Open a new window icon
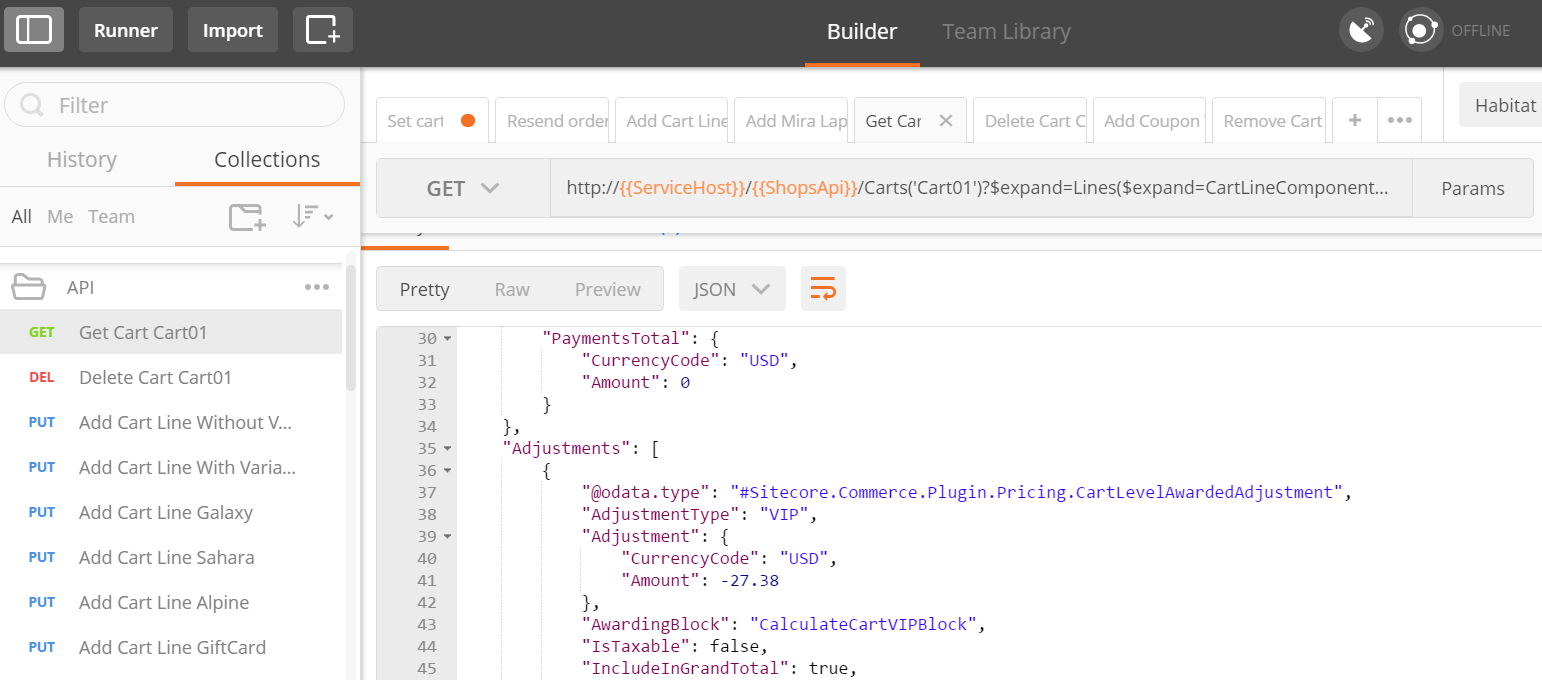The width and height of the screenshot is (1542, 680). point(323,30)
